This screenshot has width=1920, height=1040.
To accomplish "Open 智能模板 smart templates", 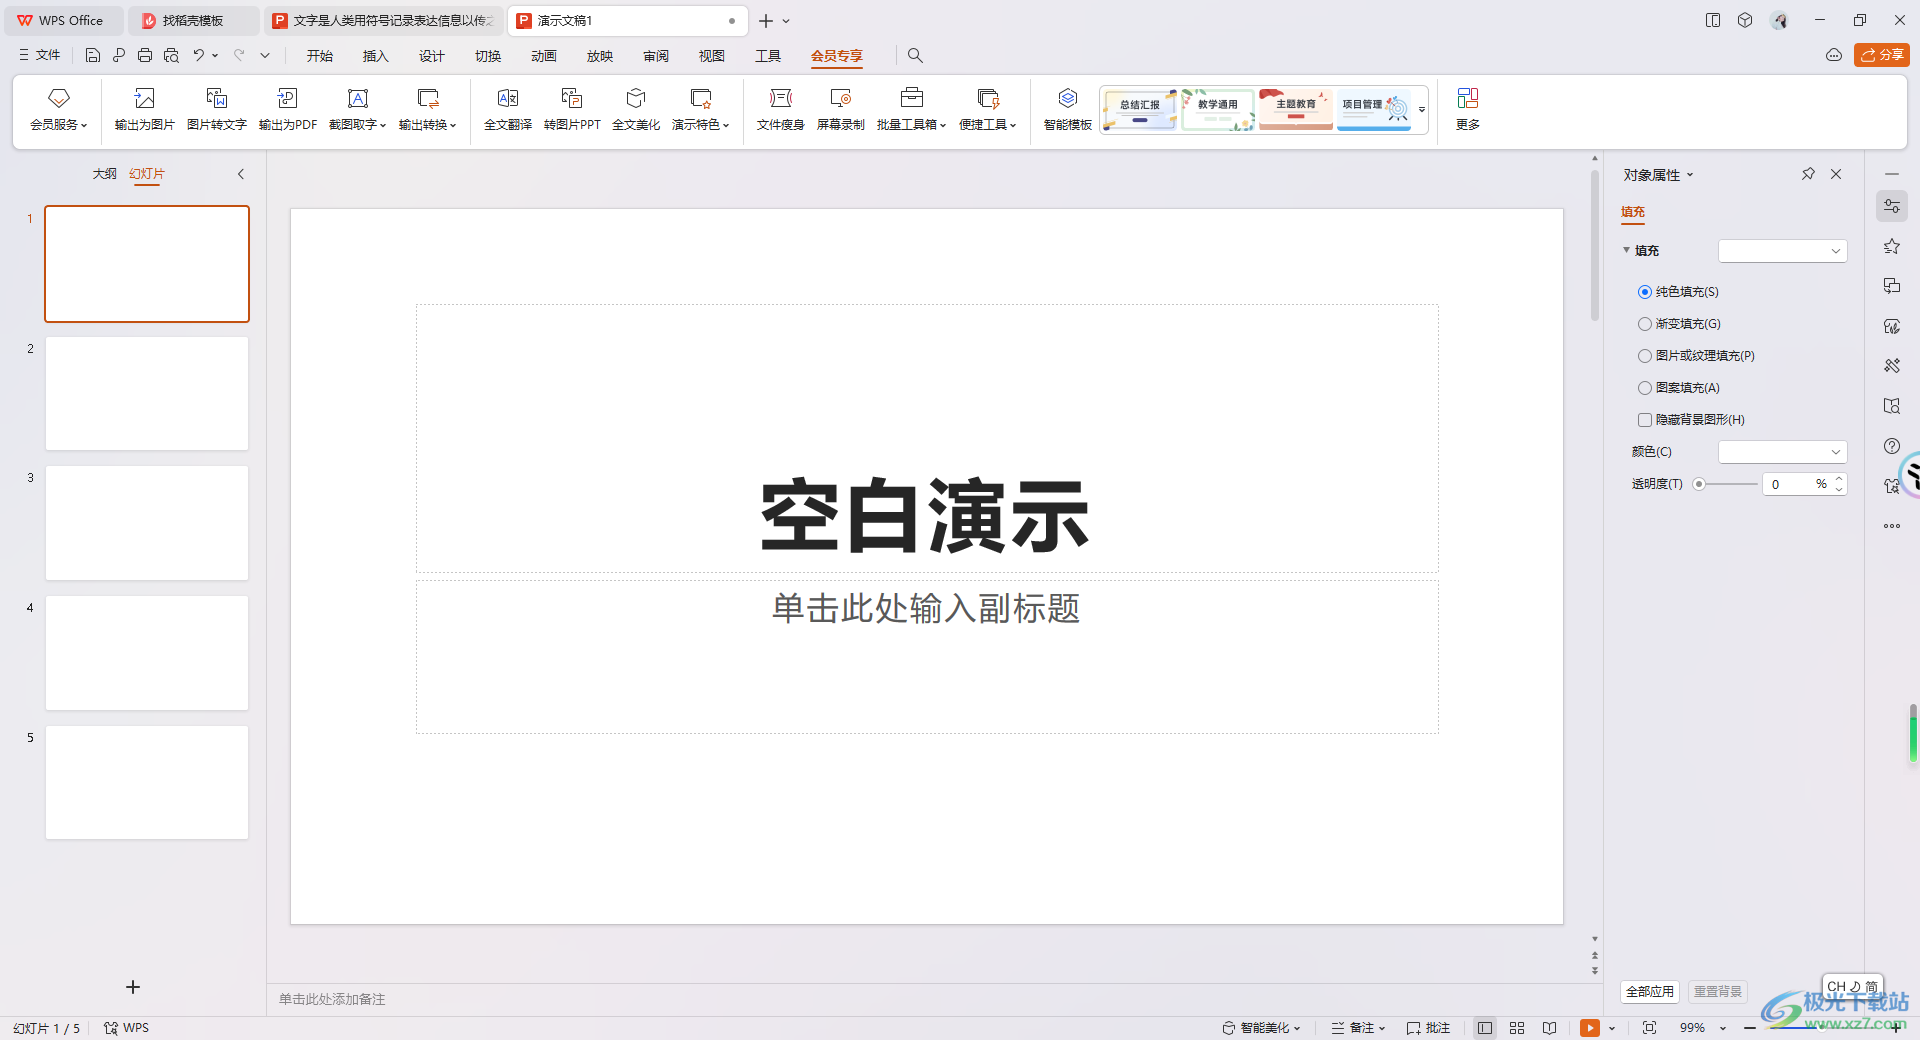I will pos(1067,109).
